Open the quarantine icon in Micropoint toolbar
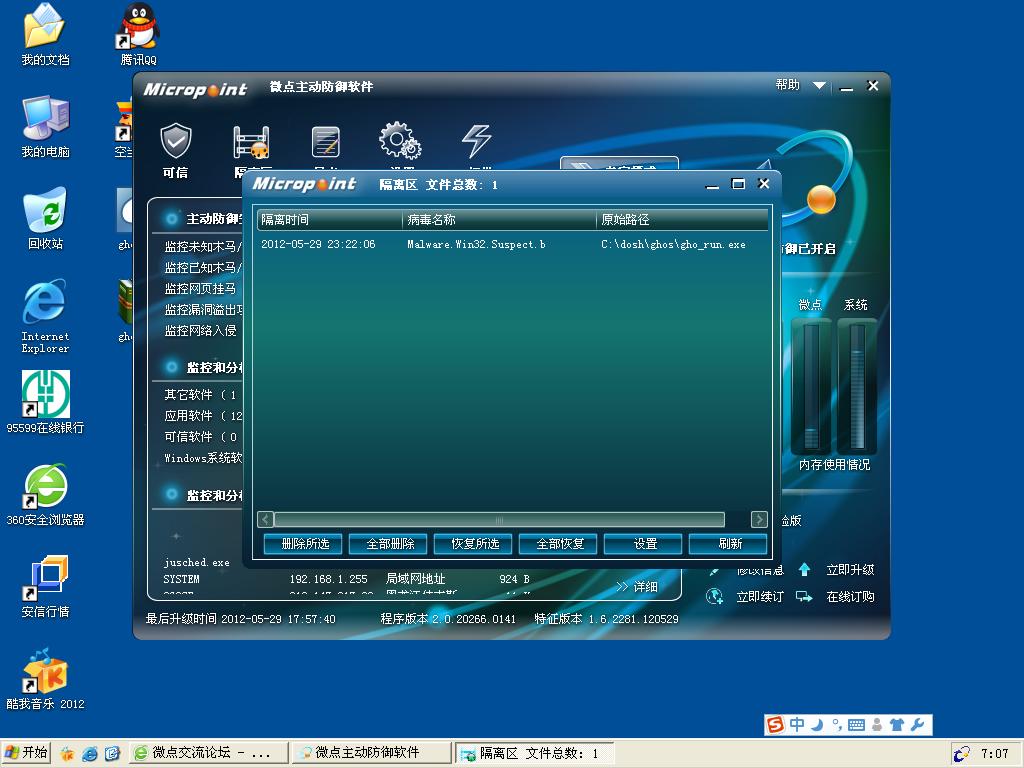This screenshot has height=768, width=1024. tap(251, 142)
